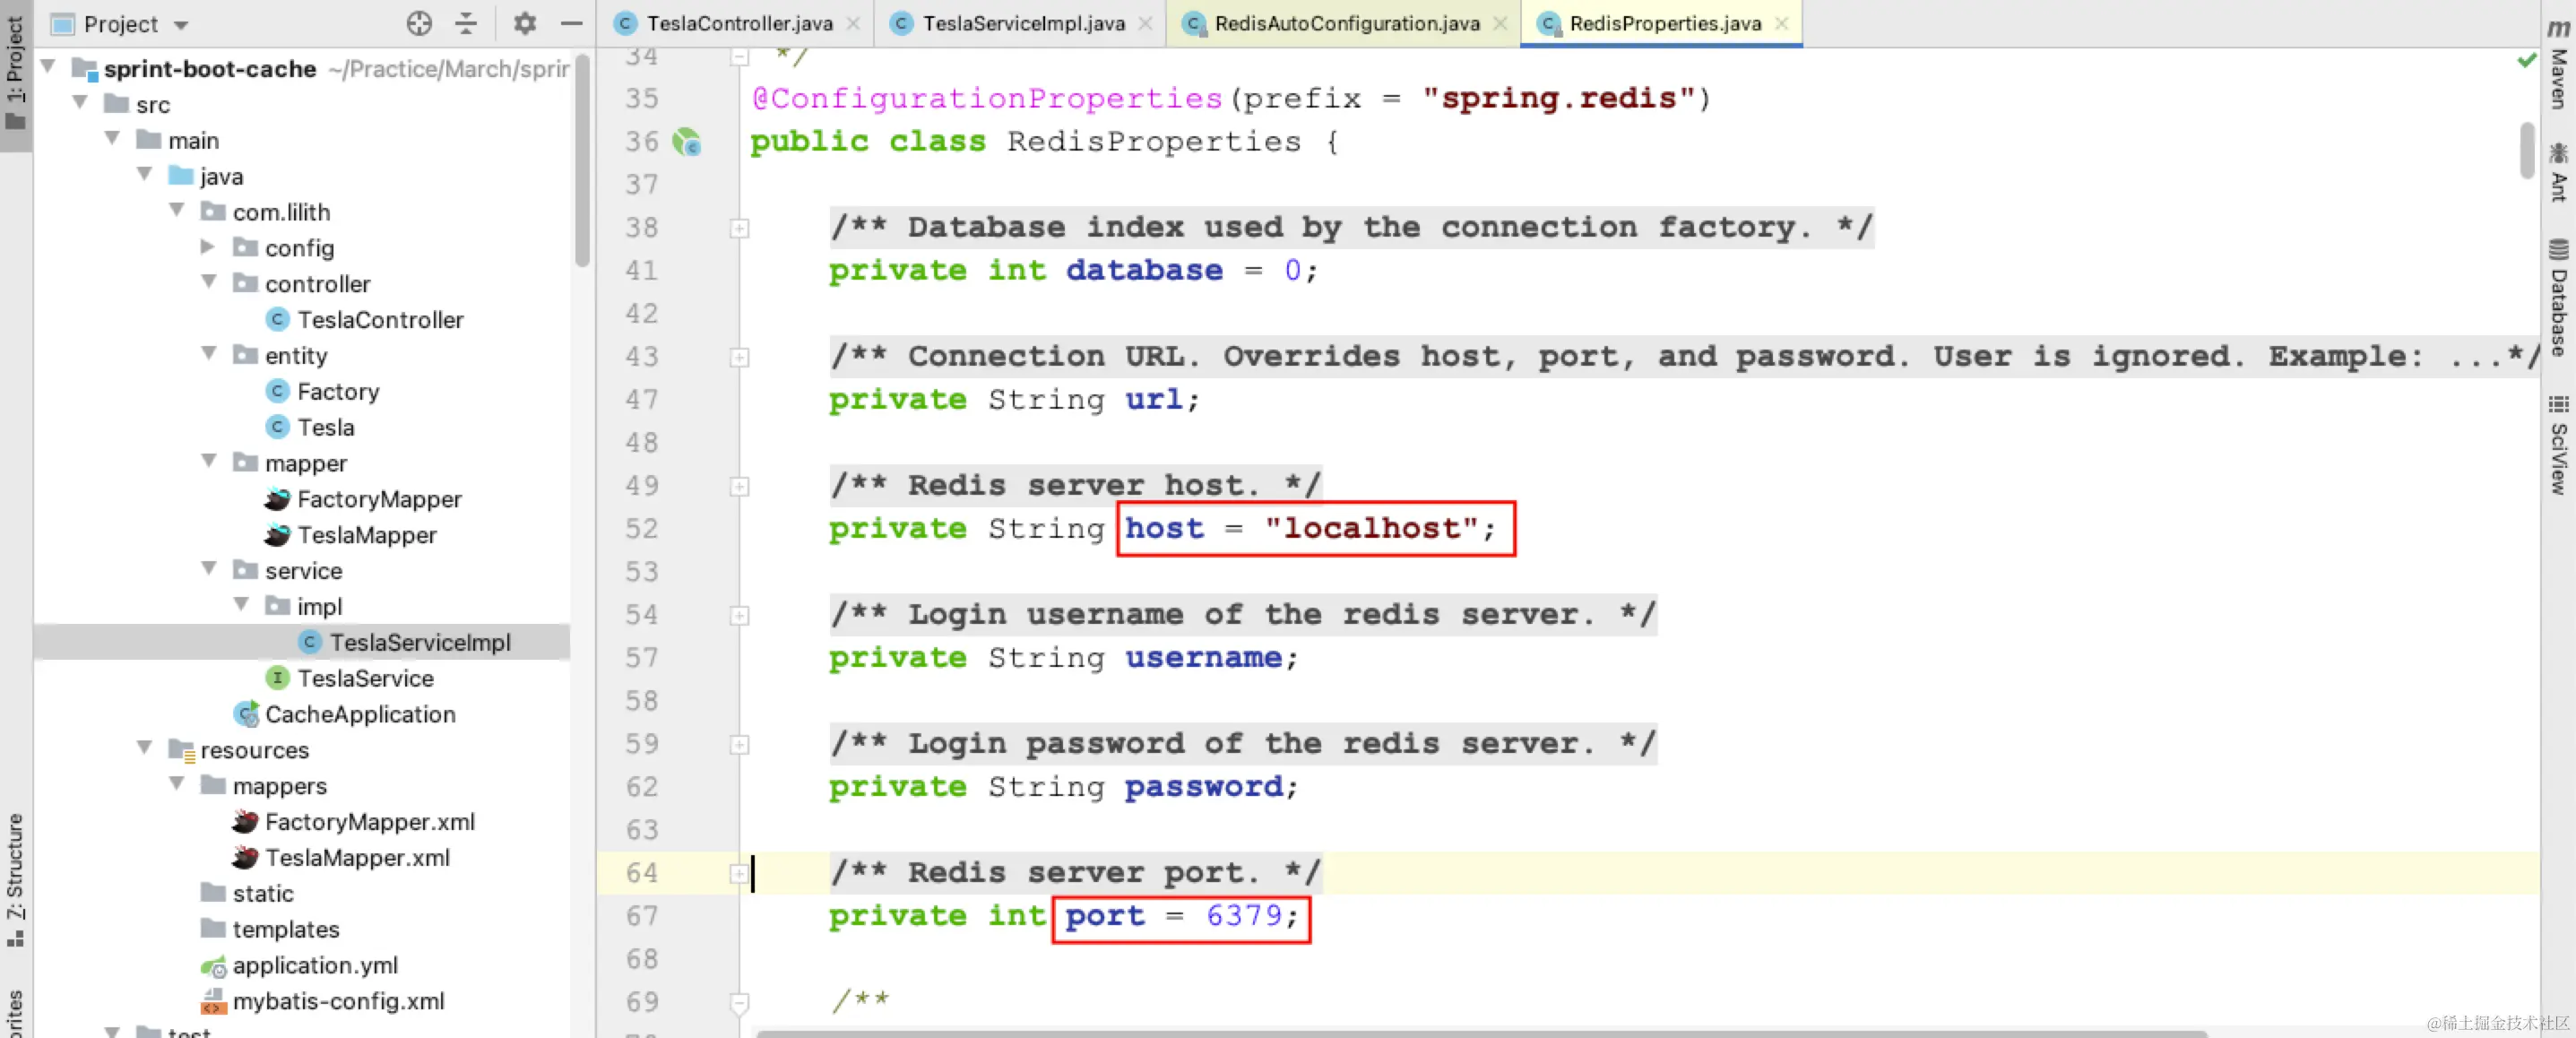Open the SciView tool window
Viewport: 2576px width, 1038px height.
pyautogui.click(x=2558, y=445)
